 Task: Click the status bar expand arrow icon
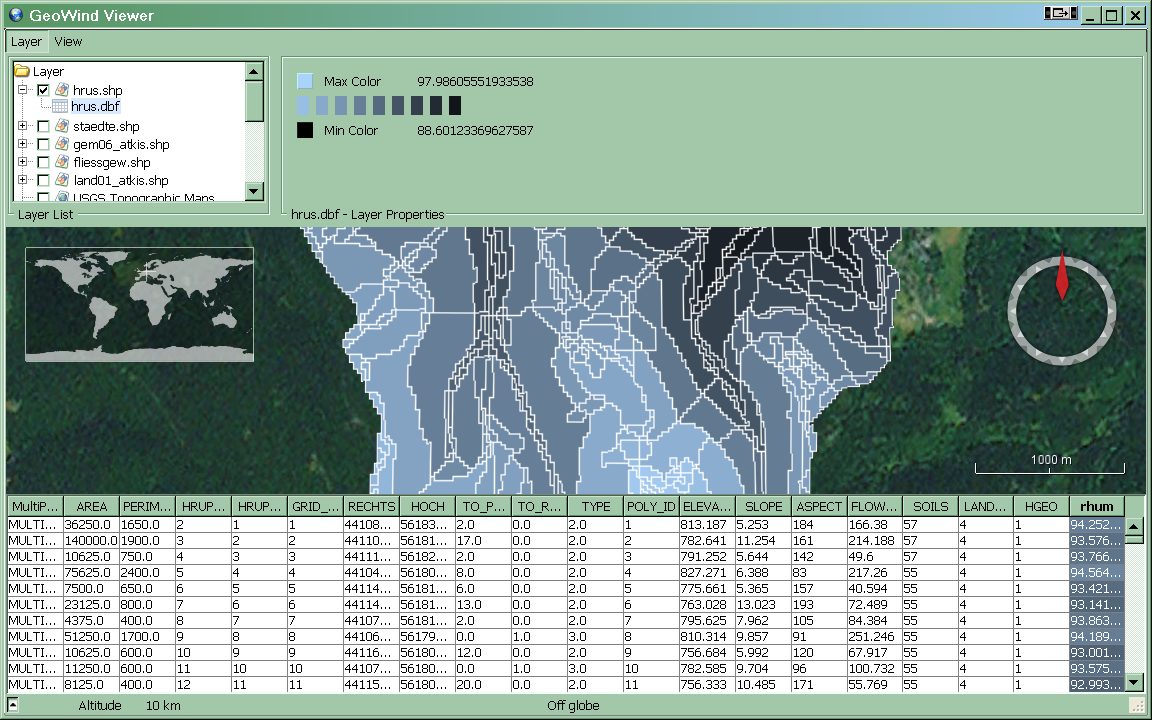pos(13,705)
